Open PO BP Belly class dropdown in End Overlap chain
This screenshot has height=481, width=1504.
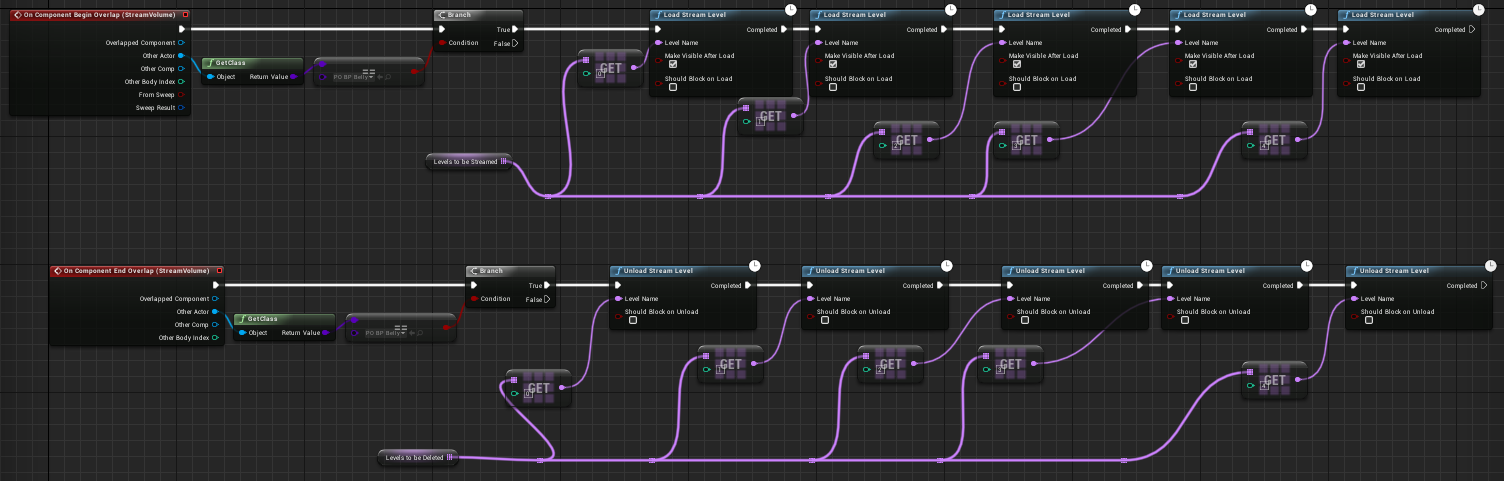coord(384,333)
